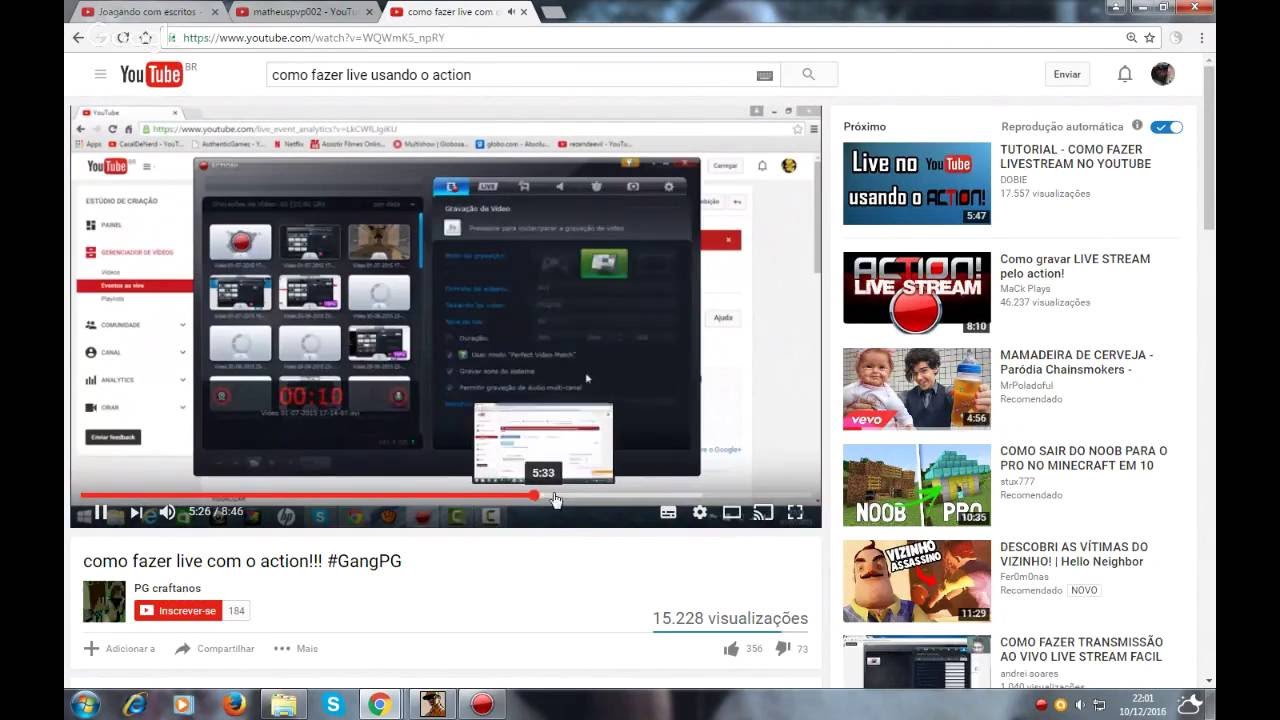Viewport: 1280px width, 720px height.
Task: Open the on-screen keyboard in search box
Action: (x=765, y=75)
